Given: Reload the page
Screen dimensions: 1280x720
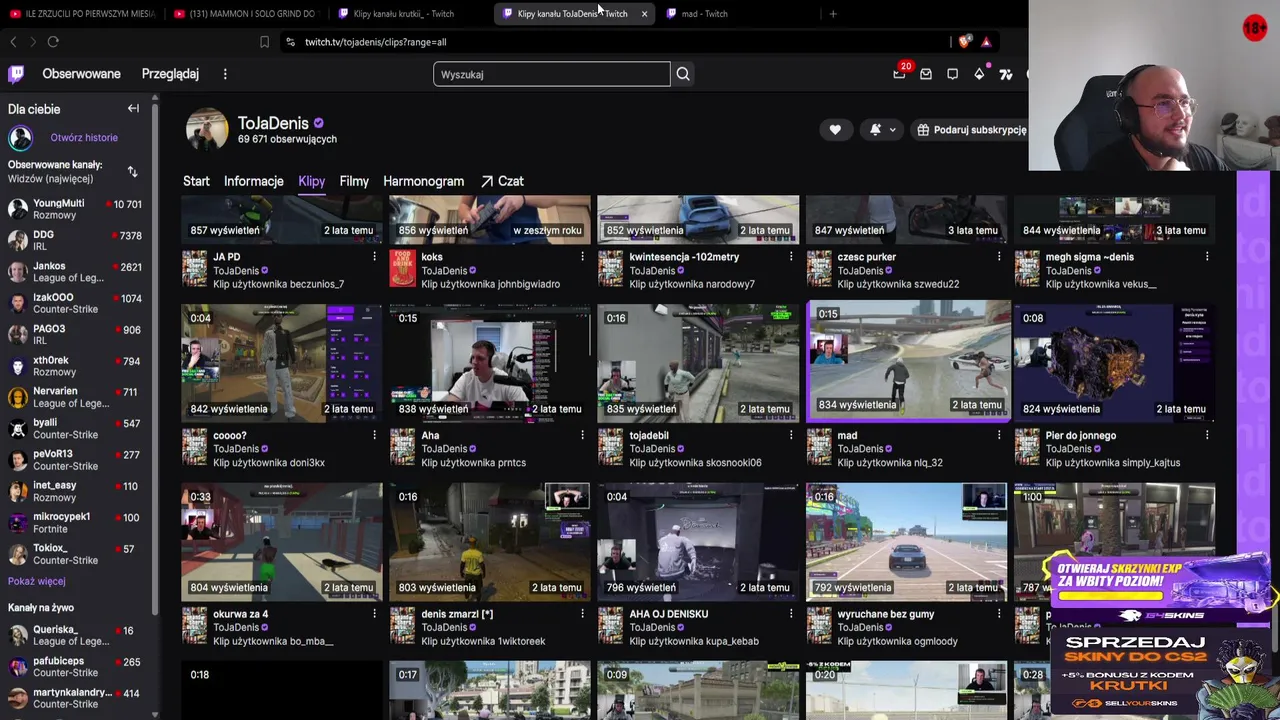Looking at the screenshot, I should [53, 42].
